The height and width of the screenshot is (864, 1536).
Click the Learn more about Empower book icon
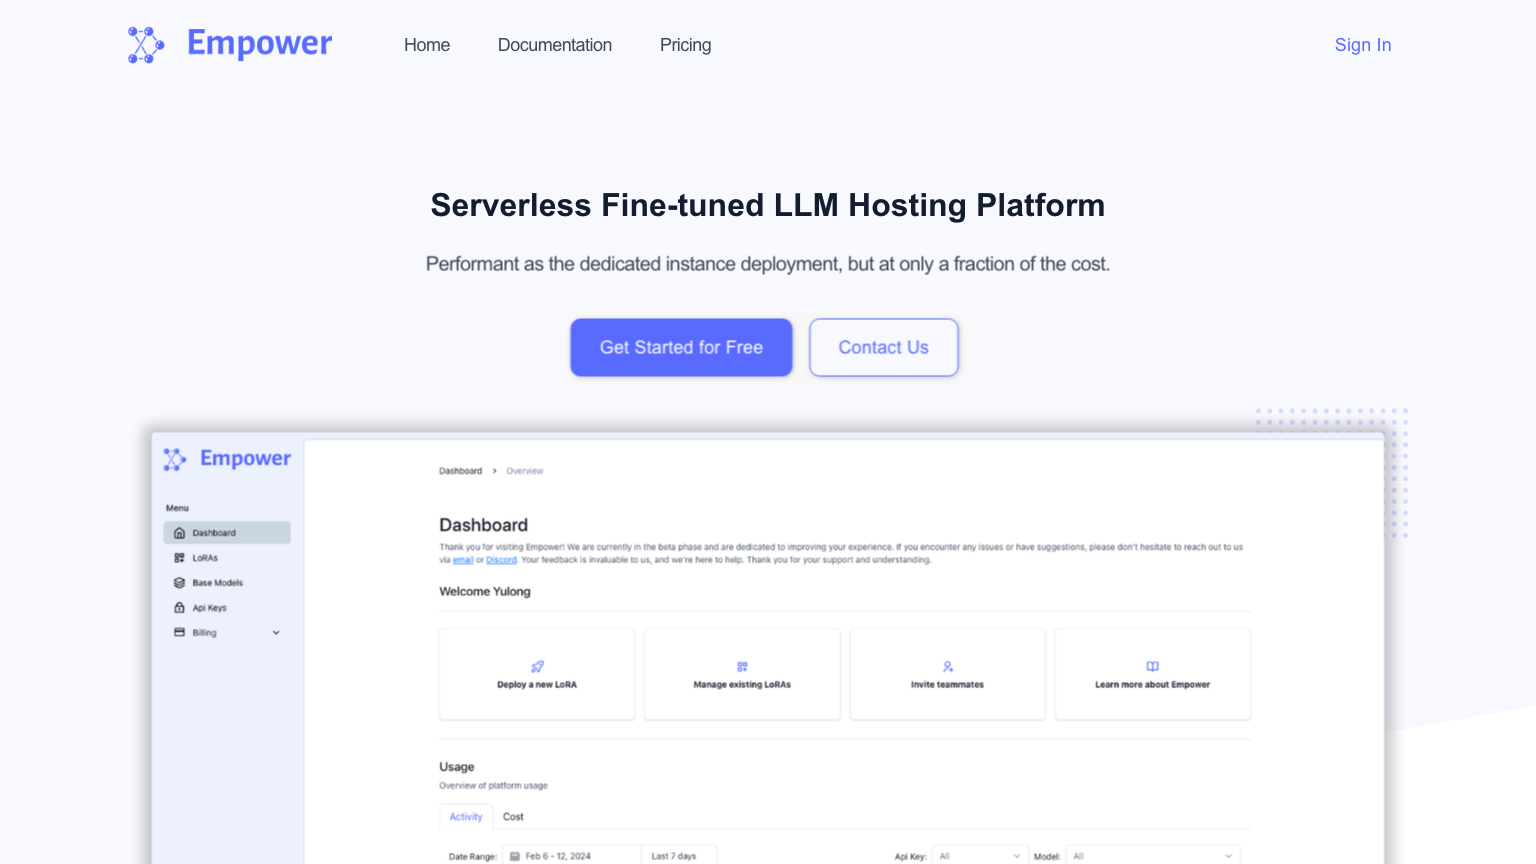pyautogui.click(x=1152, y=666)
